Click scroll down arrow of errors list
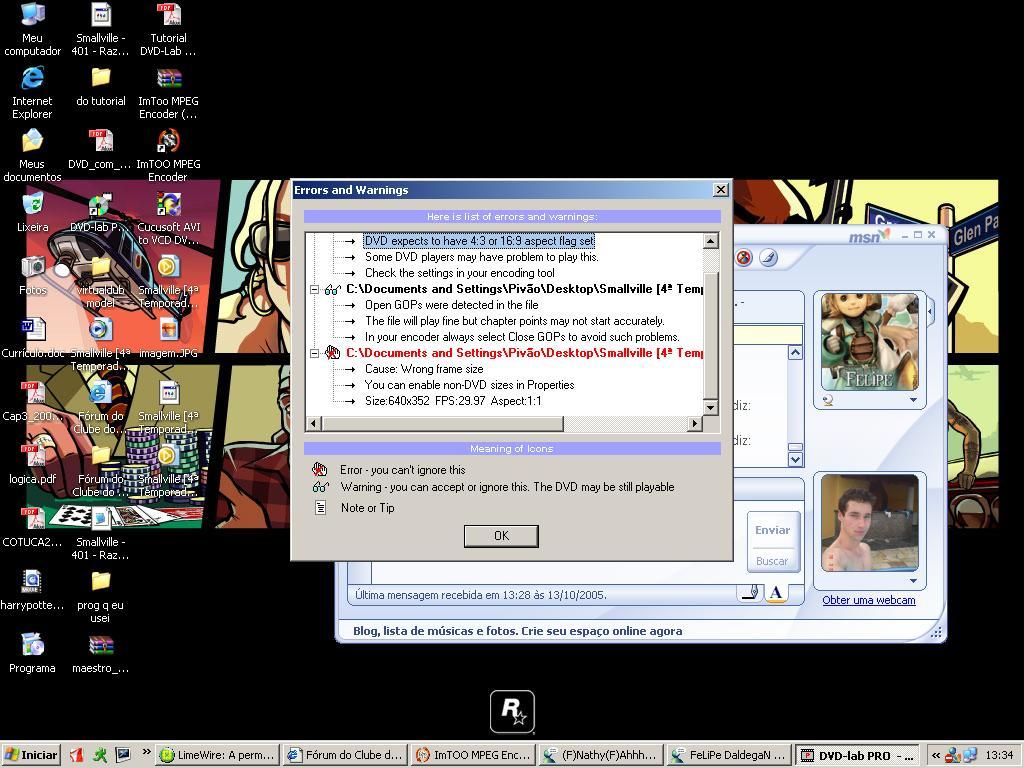Image resolution: width=1024 pixels, height=768 pixels. pyautogui.click(x=711, y=408)
